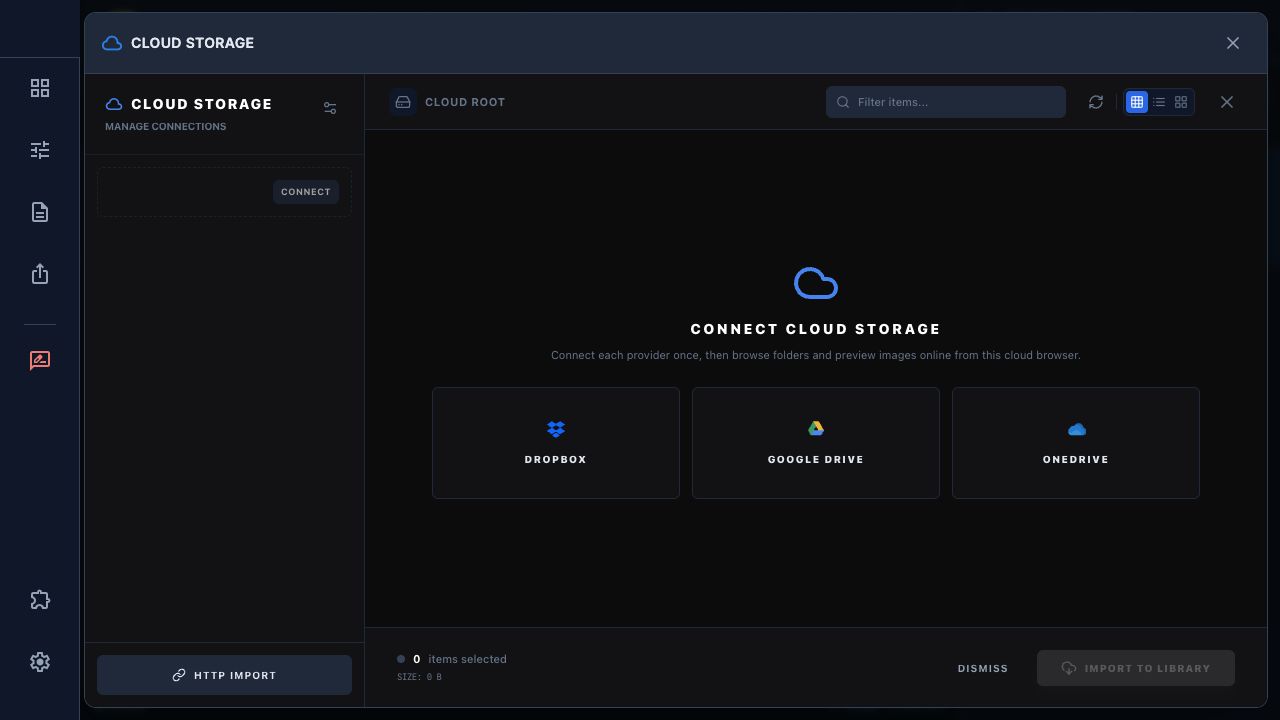This screenshot has height=720, width=1280.
Task: Click Import to Library button
Action: 1136,668
